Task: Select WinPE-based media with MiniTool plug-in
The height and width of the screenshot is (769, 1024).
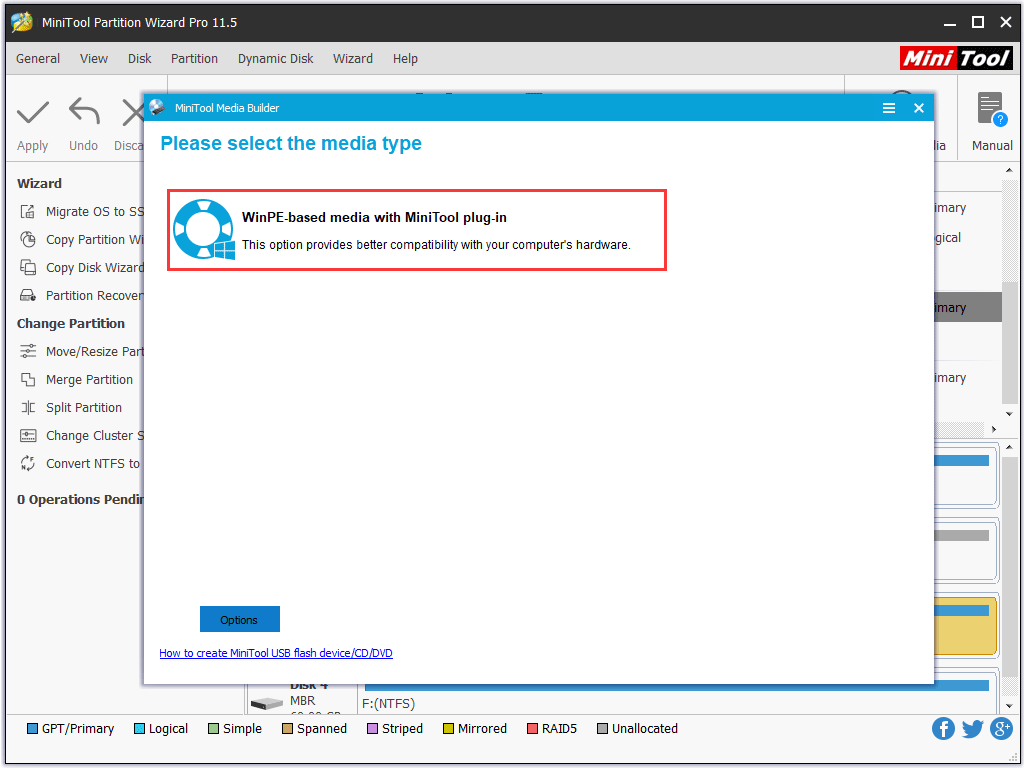Action: 417,230
